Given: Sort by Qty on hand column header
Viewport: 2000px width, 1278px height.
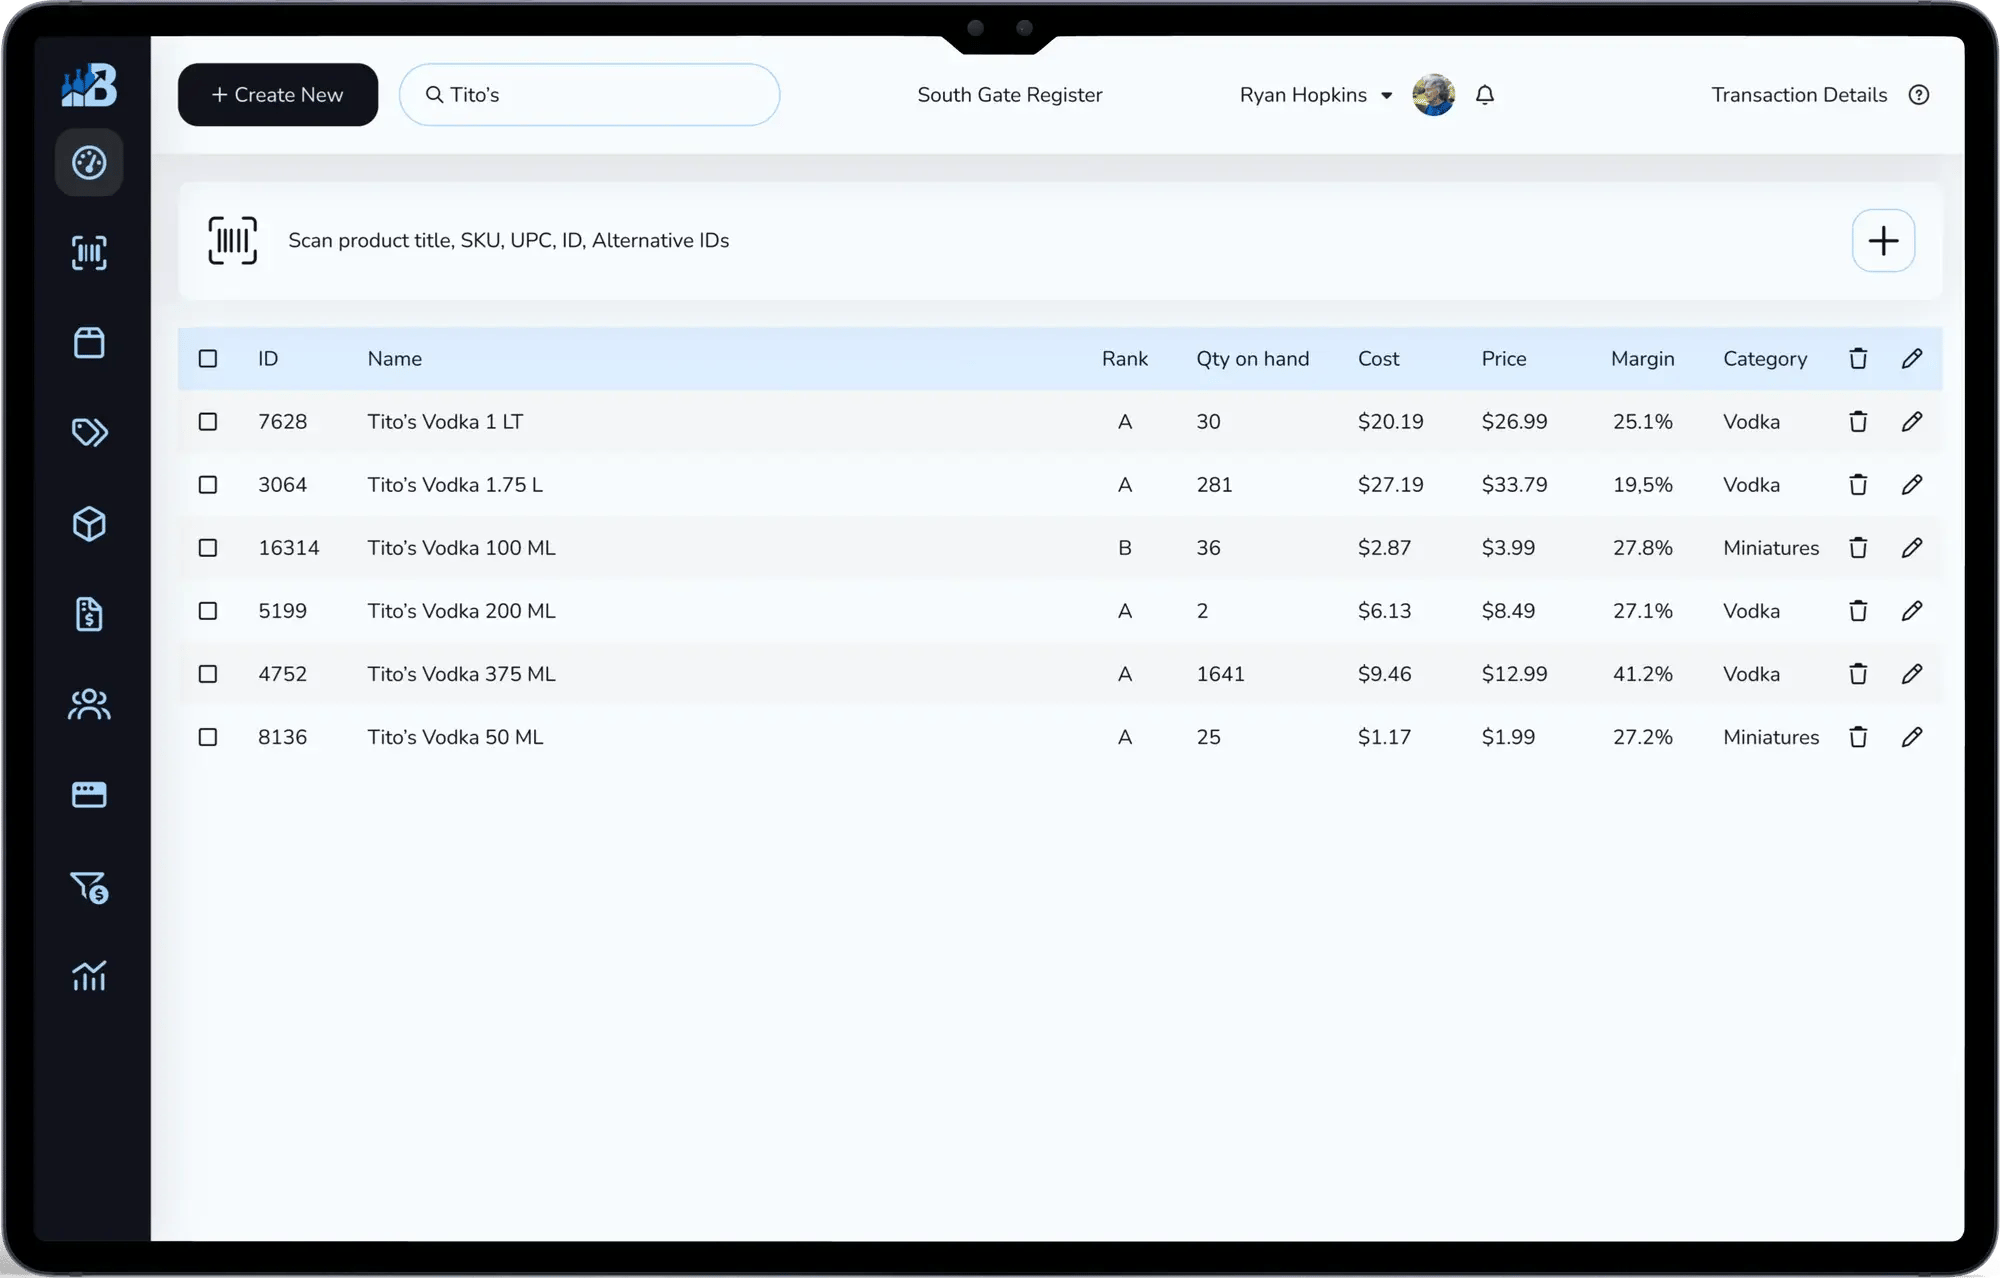Looking at the screenshot, I should point(1252,358).
